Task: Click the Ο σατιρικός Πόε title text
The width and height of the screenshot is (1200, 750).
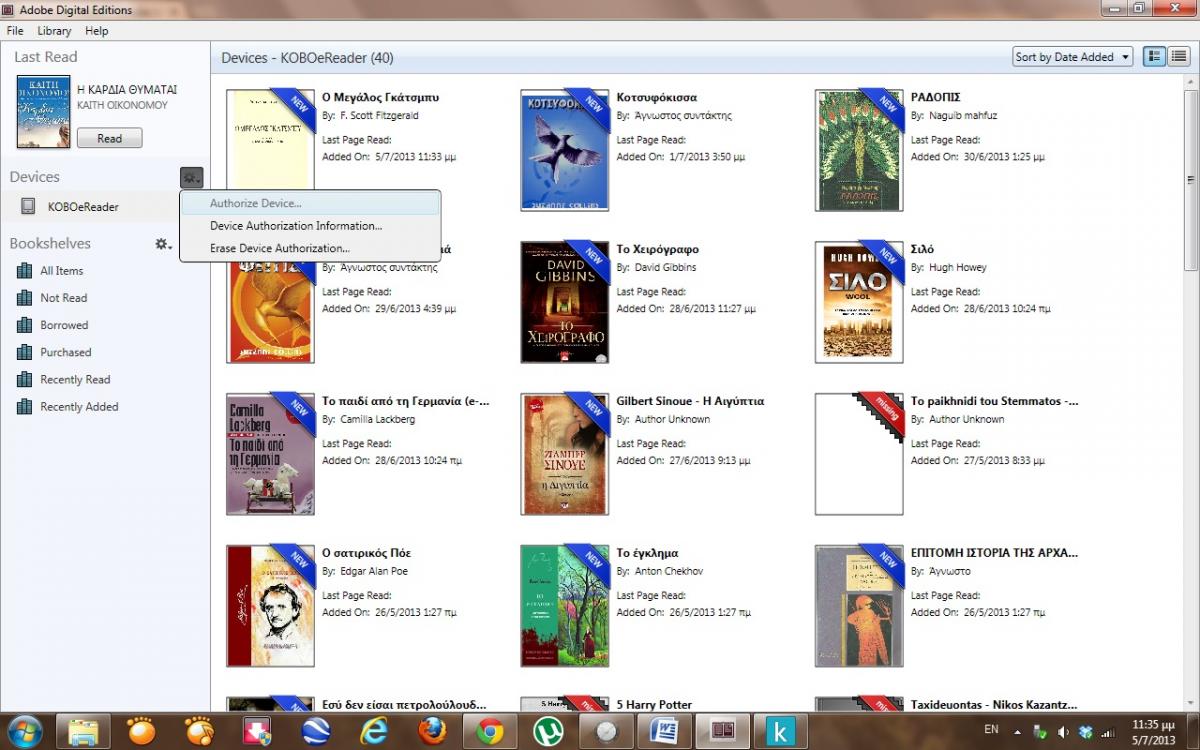Action: click(x=366, y=553)
